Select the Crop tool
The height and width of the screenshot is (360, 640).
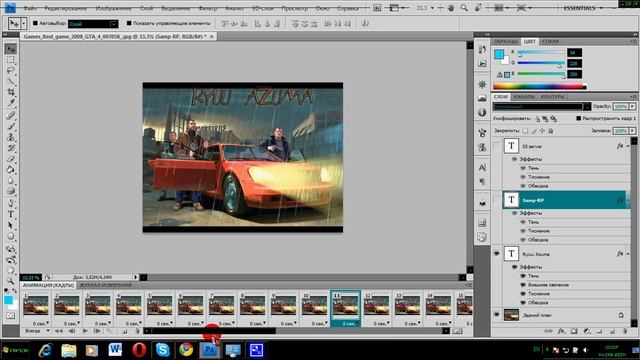coord(11,92)
